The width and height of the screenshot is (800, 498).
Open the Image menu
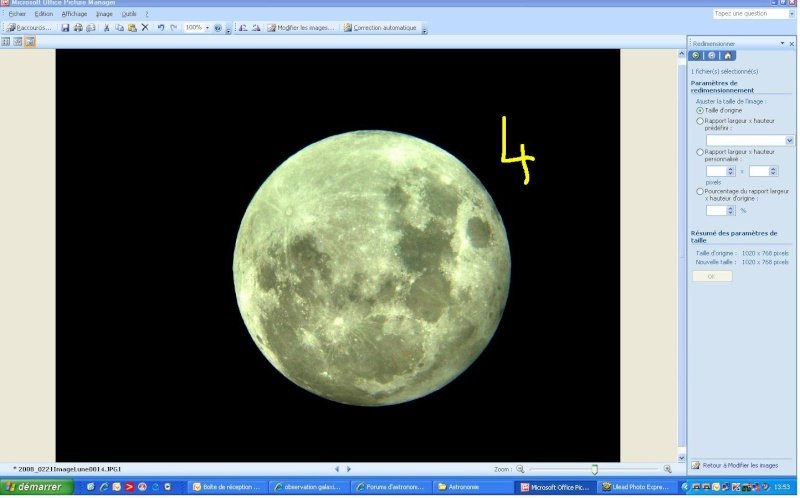105,14
